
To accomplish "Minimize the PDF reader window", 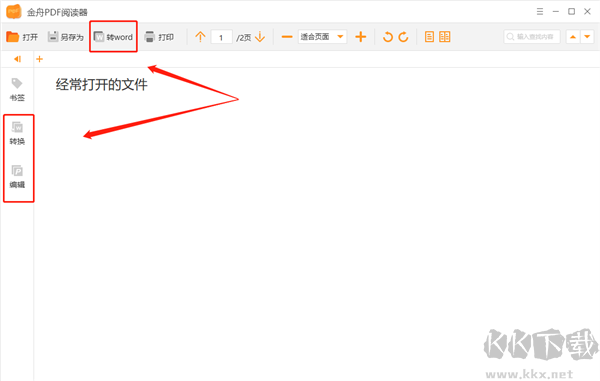I will tap(556, 11).
